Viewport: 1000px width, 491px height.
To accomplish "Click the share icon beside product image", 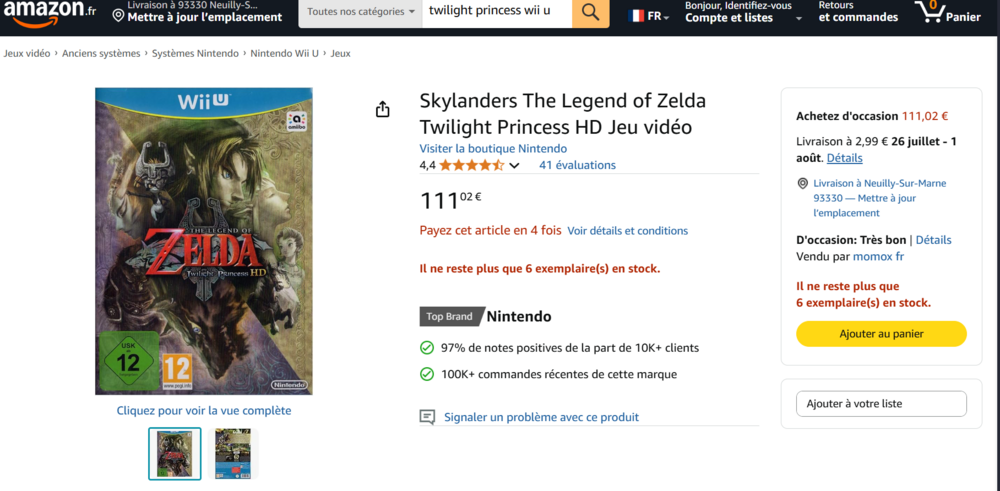I will click(382, 109).
